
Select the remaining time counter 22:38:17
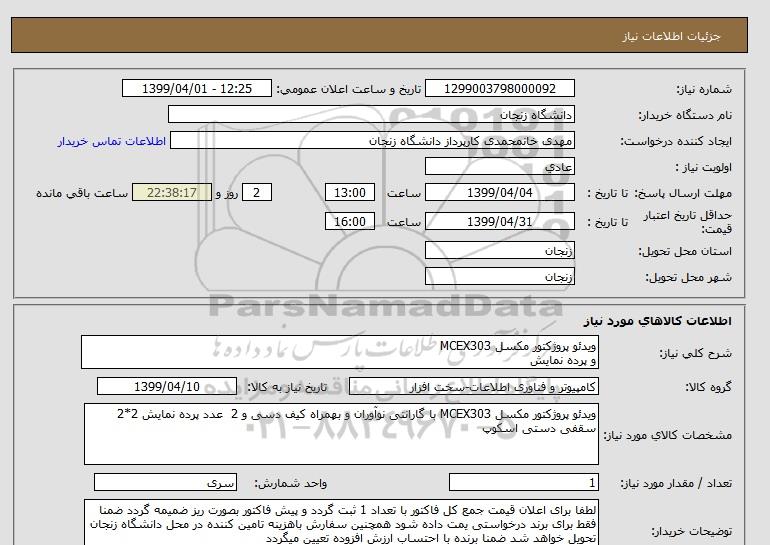point(172,192)
